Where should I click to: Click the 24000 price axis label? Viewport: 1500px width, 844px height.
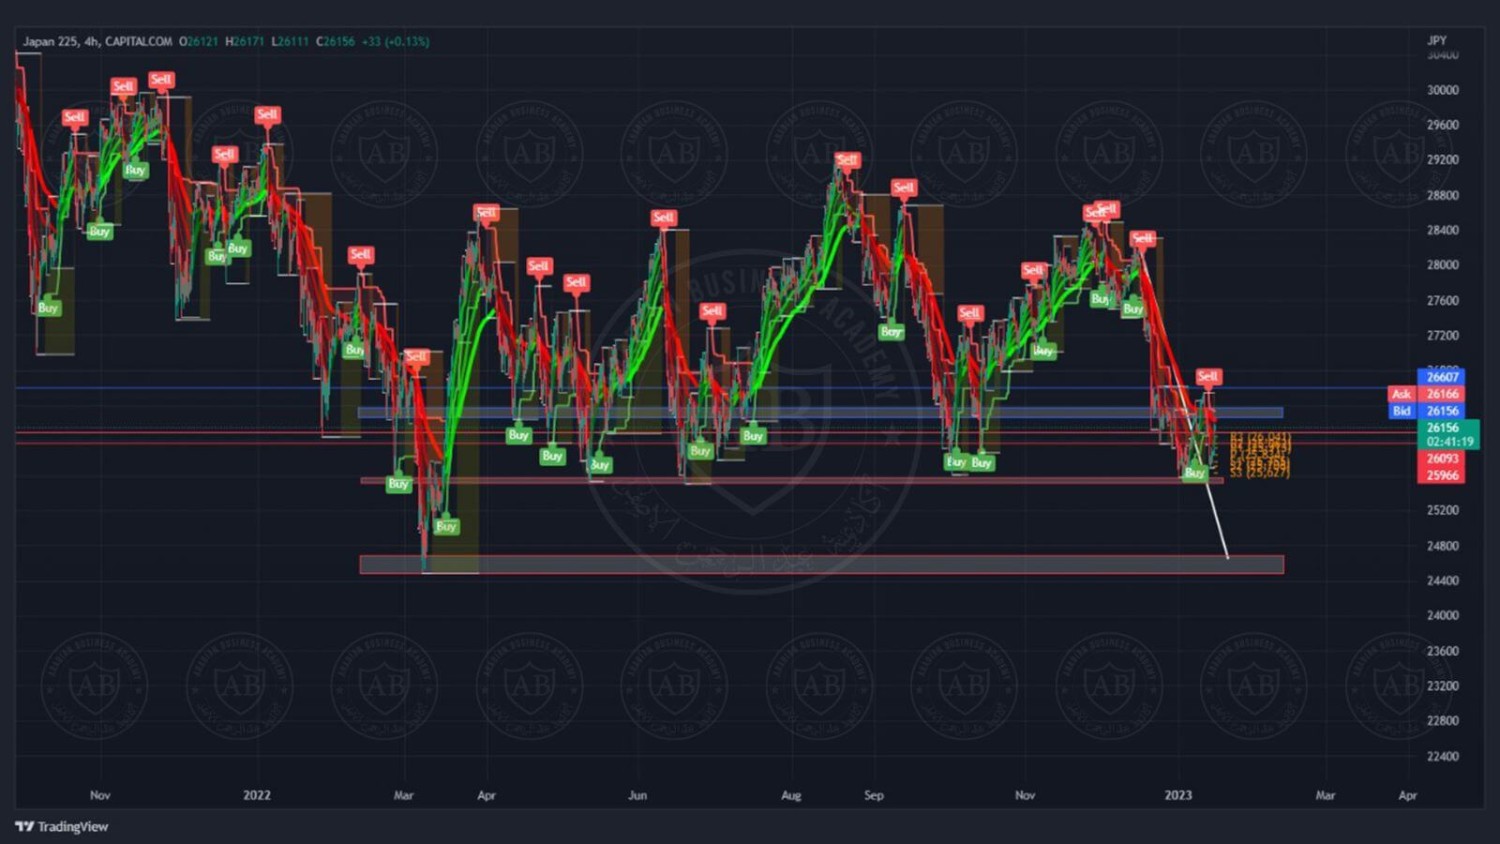tap(1442, 616)
